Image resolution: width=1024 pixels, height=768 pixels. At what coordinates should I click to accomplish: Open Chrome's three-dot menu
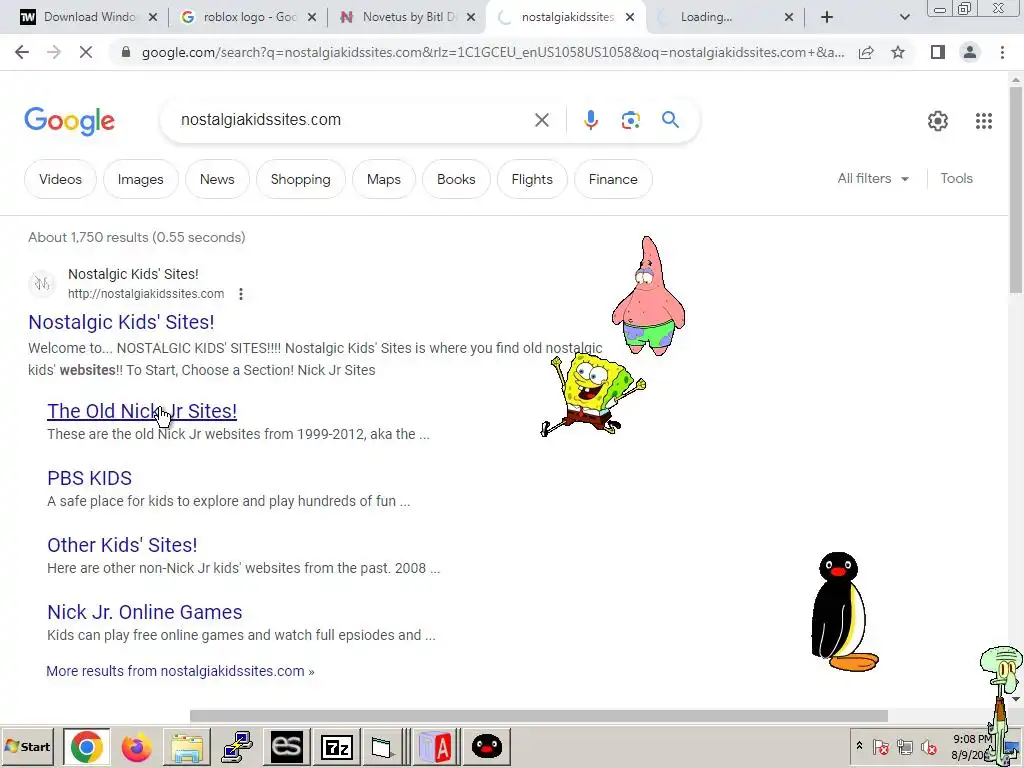click(x=1002, y=52)
